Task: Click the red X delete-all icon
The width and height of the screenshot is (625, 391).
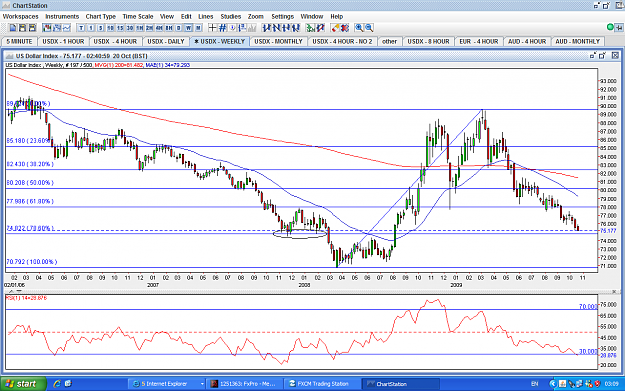Action: pos(345,28)
